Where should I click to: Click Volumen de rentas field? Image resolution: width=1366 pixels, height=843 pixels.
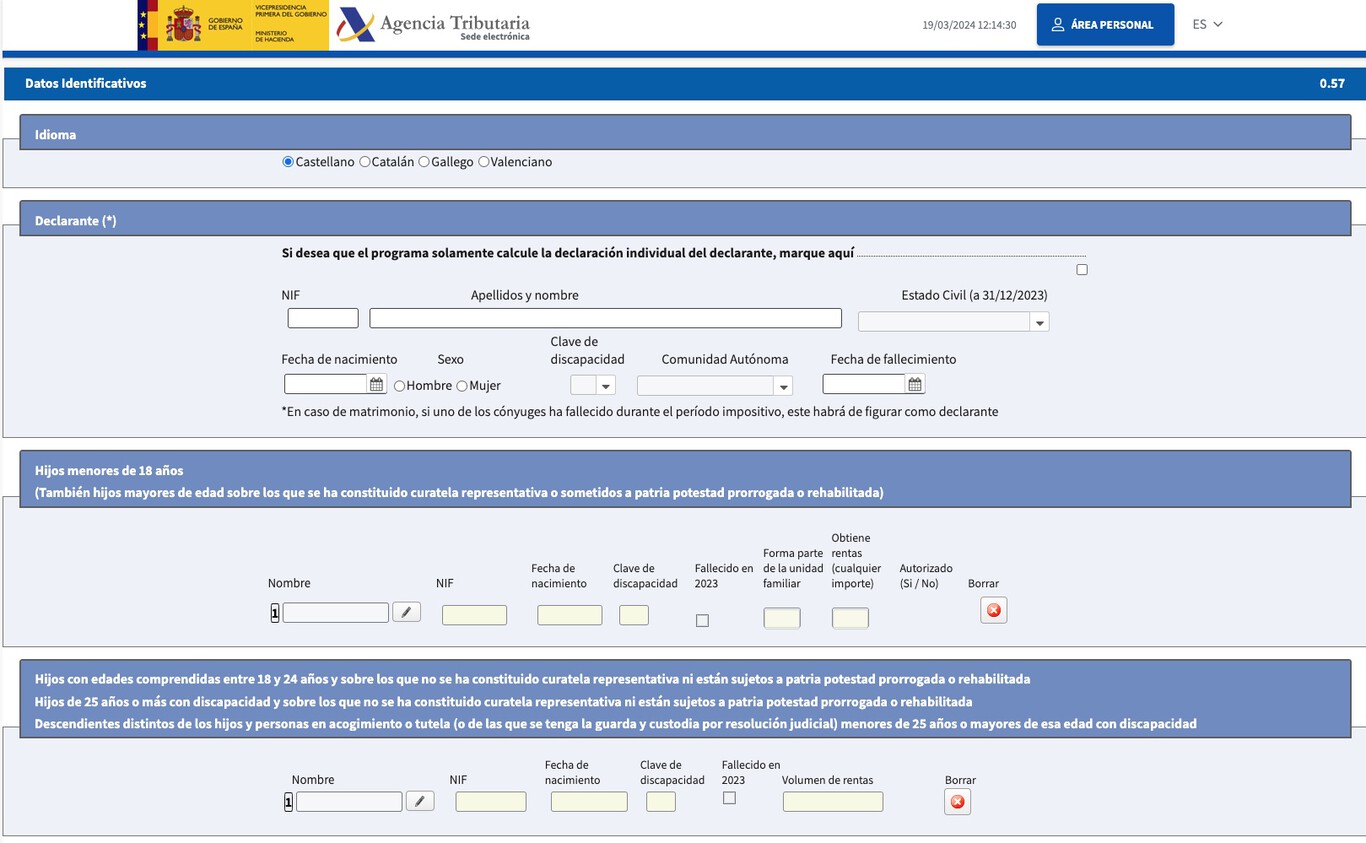pos(833,801)
